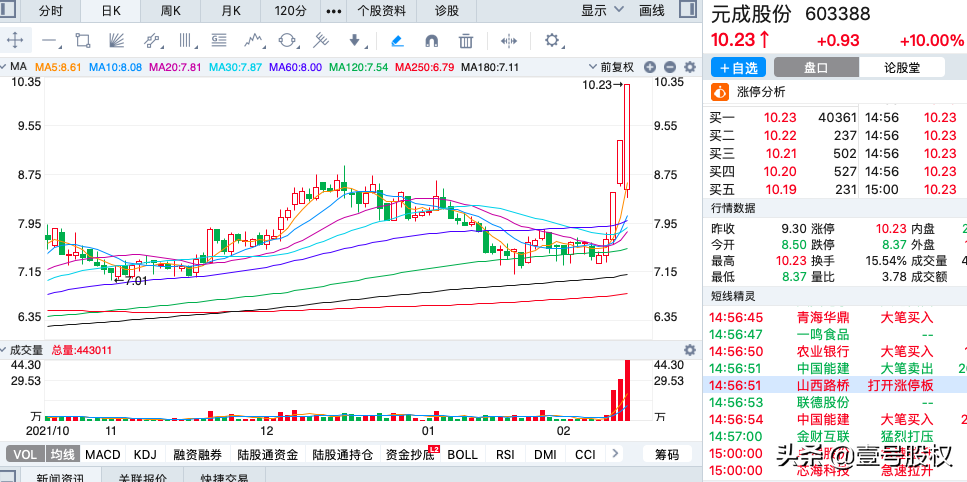Select the channel line drawing tool
This screenshot has width=967, height=482.
152,41
